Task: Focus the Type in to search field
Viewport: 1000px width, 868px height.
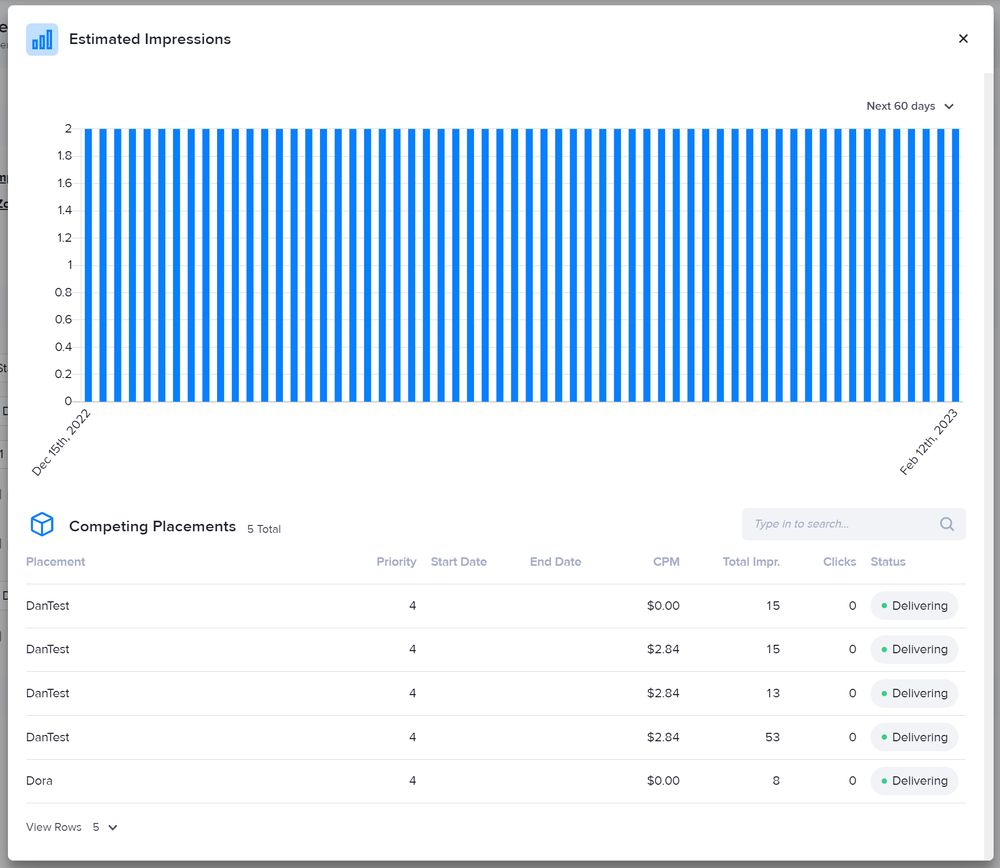Action: [853, 524]
